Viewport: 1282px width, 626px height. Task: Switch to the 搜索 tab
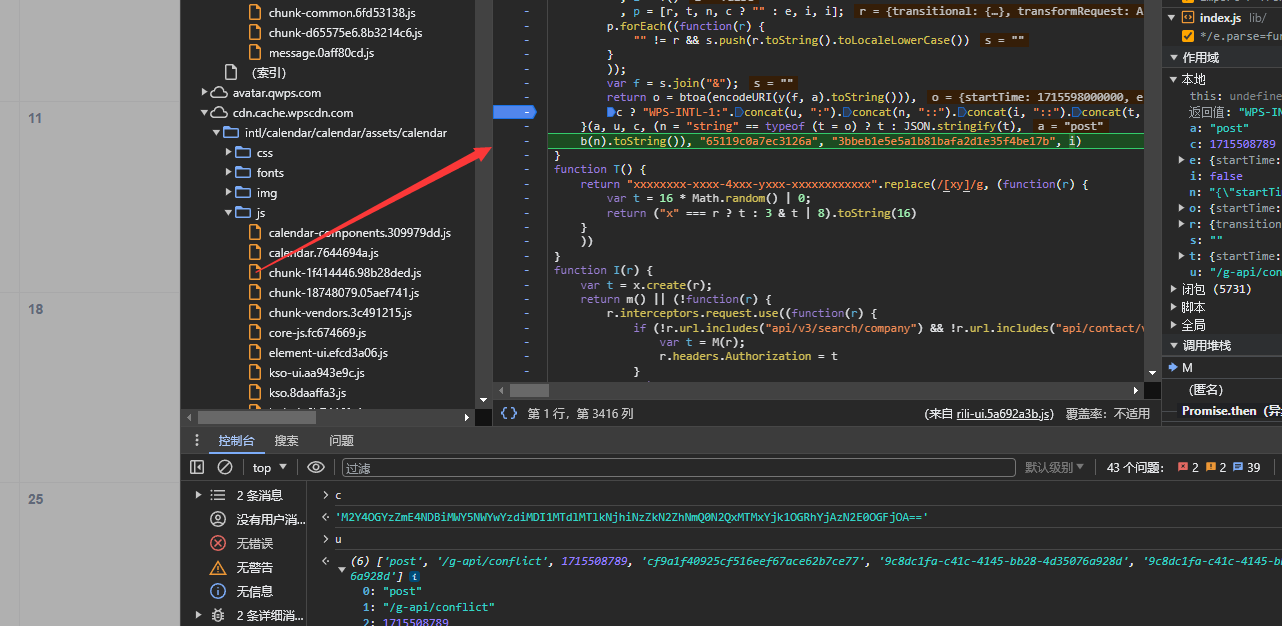click(287, 440)
